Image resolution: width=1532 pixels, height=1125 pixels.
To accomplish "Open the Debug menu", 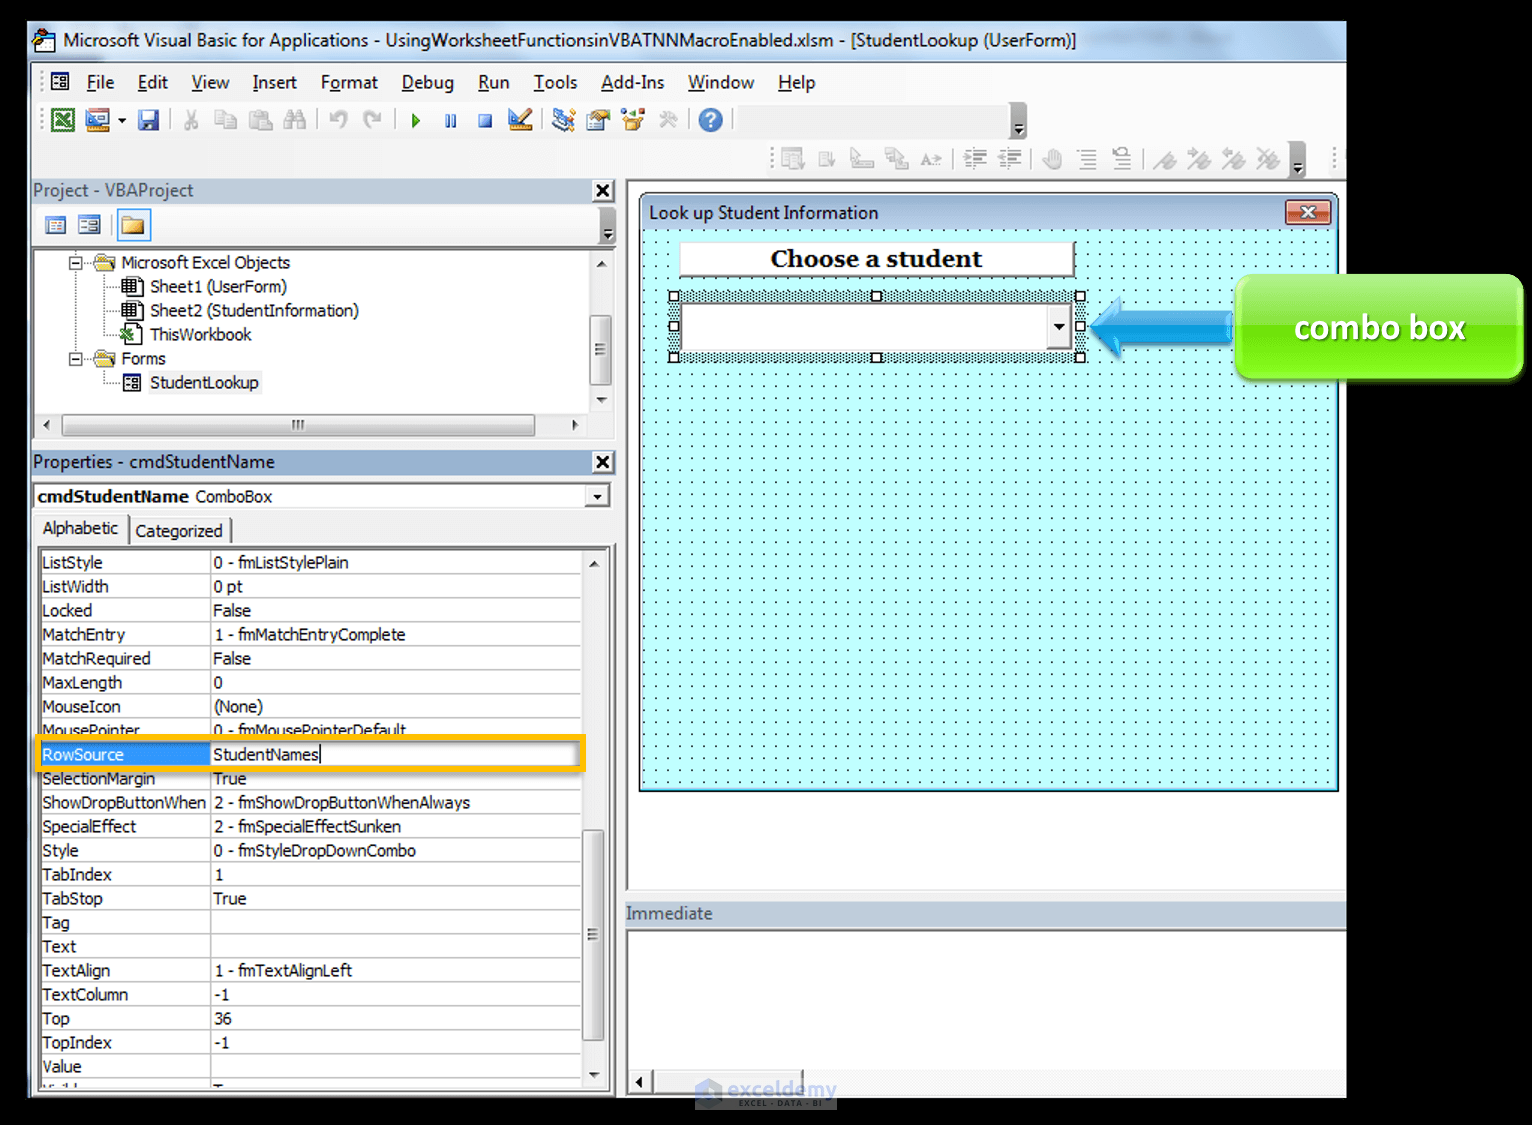I will 427,83.
